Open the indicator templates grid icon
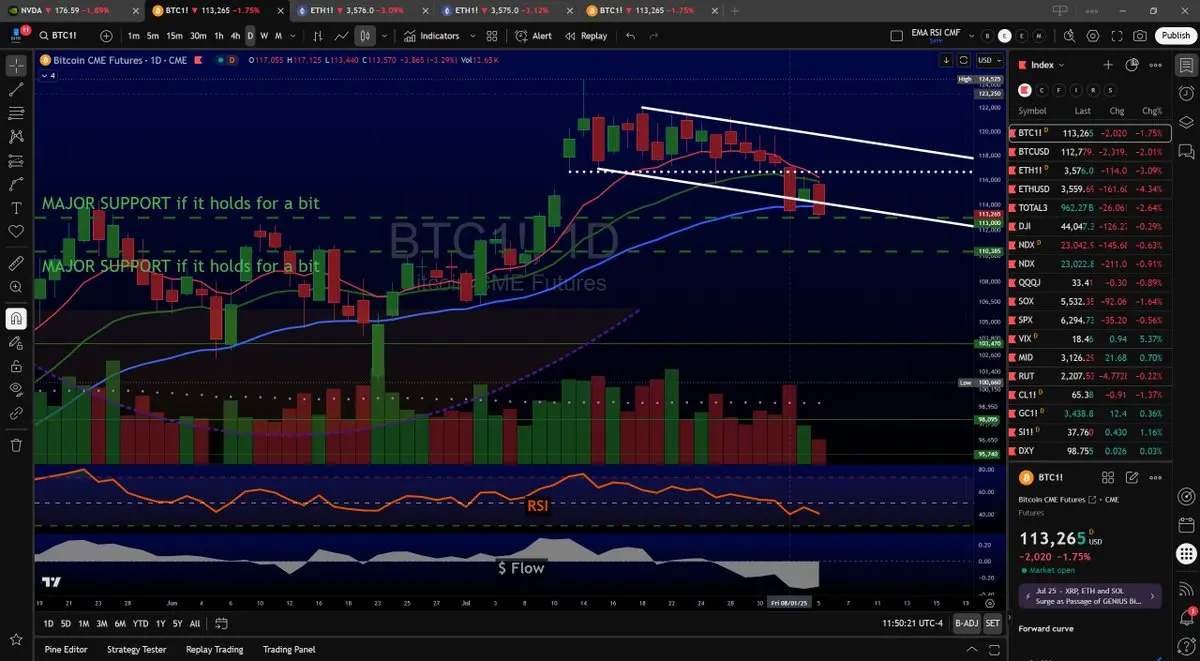Image resolution: width=1200 pixels, height=661 pixels. [491, 35]
